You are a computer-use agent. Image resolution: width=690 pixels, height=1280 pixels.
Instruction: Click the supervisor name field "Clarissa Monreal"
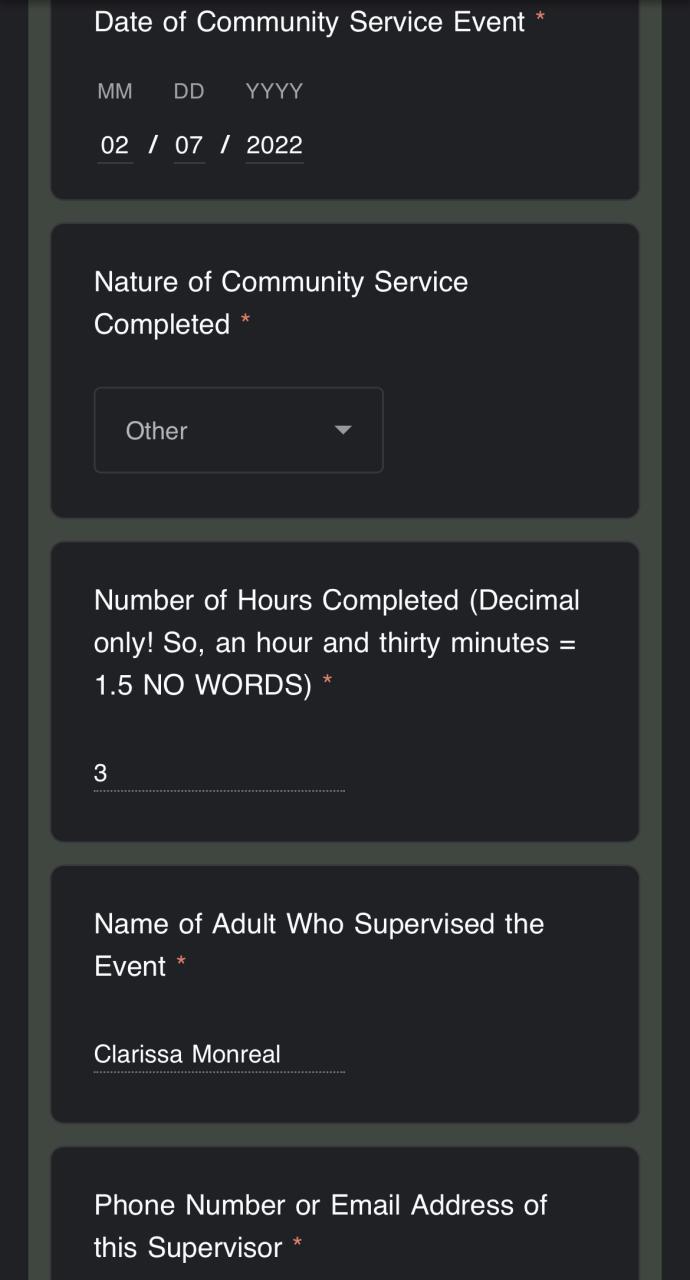[218, 1054]
